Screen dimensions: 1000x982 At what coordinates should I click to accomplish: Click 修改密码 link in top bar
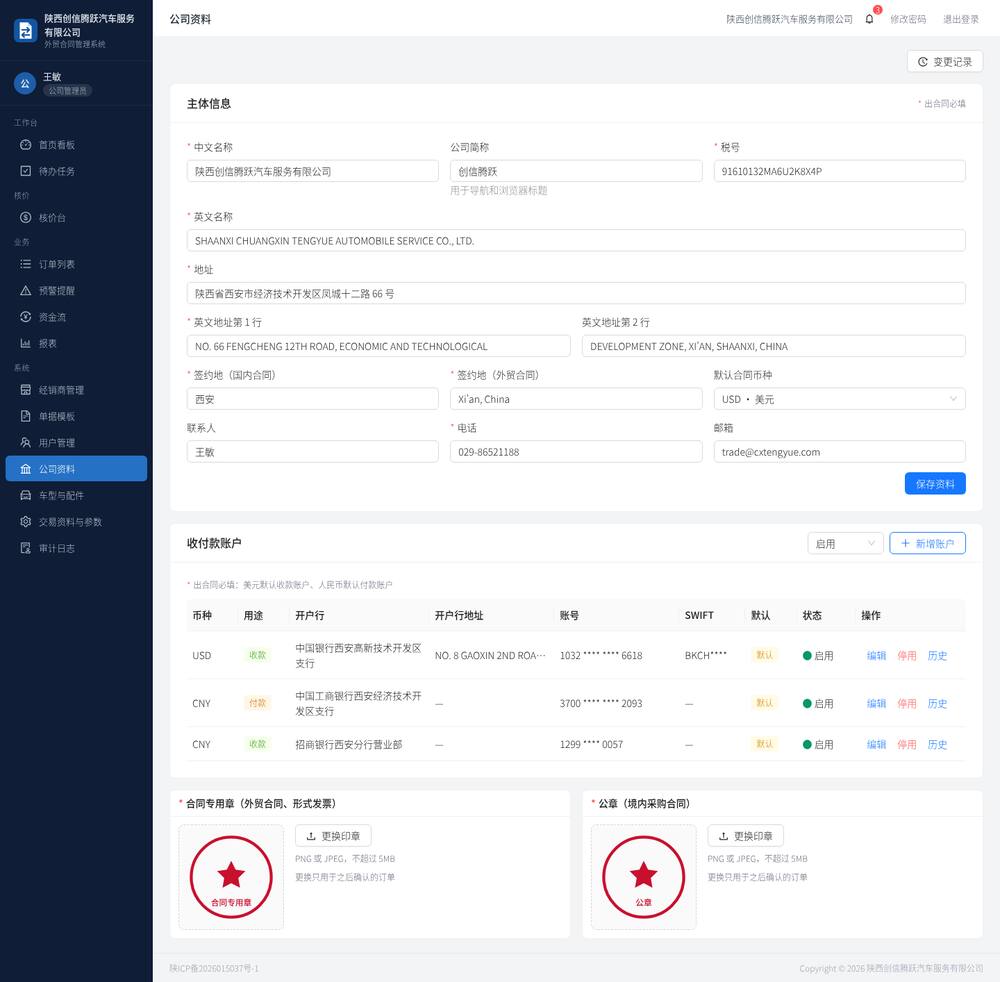tap(908, 19)
